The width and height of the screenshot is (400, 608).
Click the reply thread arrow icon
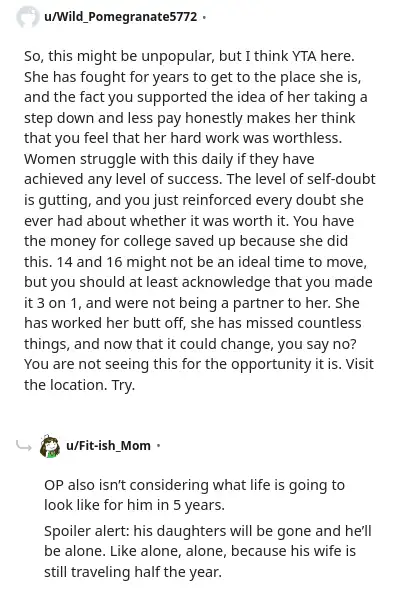tap(24, 446)
